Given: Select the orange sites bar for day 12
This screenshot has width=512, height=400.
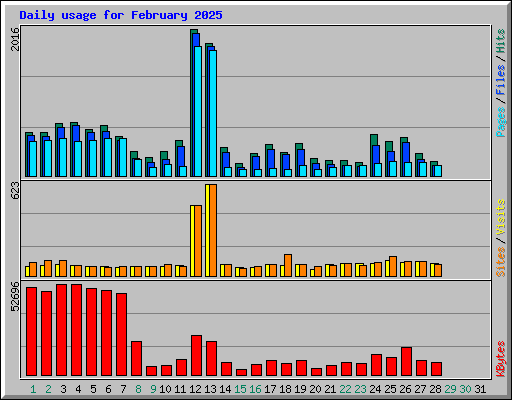Looking at the screenshot, I should (x=198, y=241).
